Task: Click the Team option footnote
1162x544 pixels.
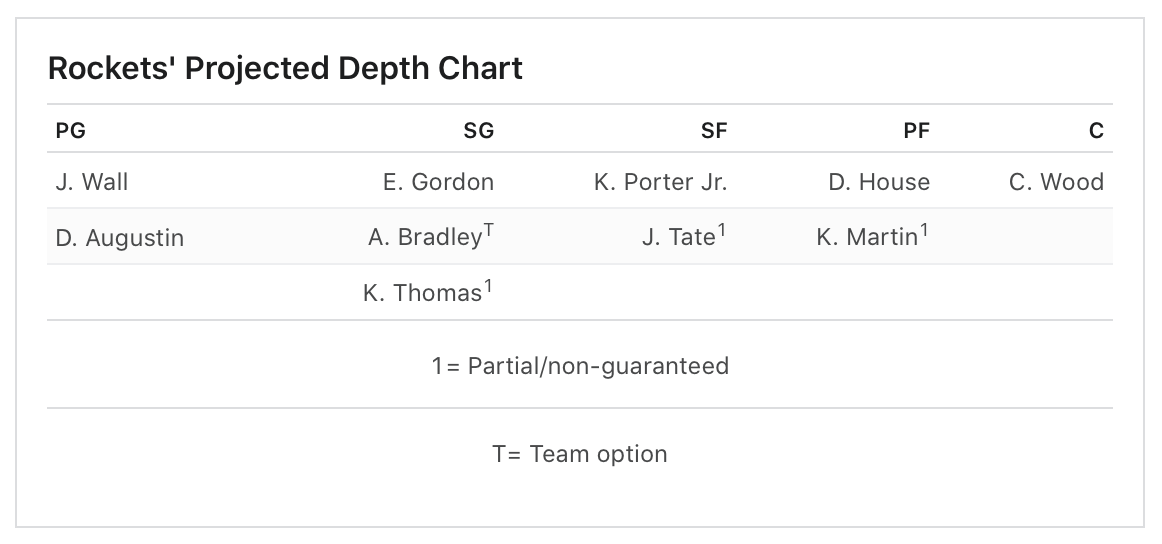Action: point(580,454)
